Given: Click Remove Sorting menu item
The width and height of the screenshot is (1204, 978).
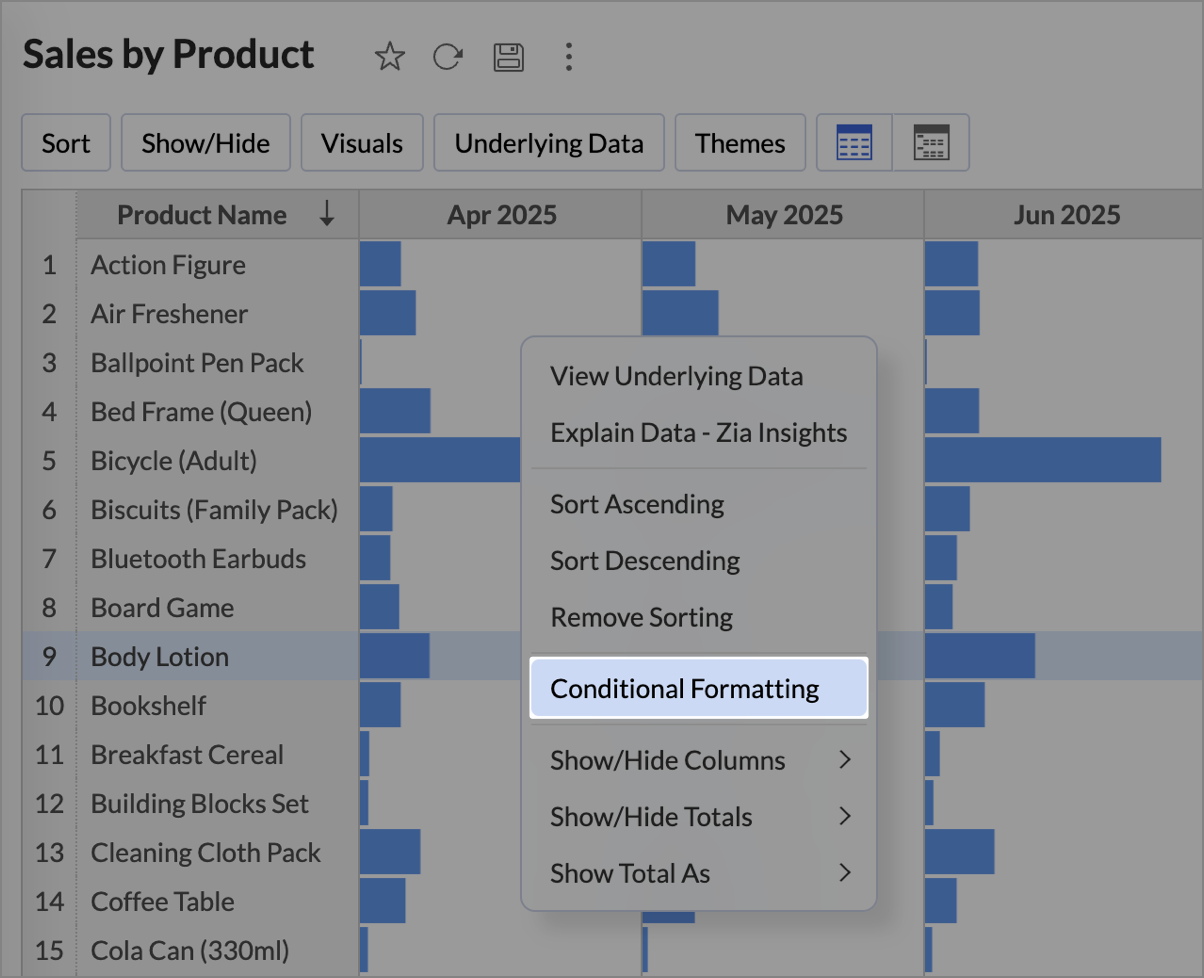Looking at the screenshot, I should (641, 617).
